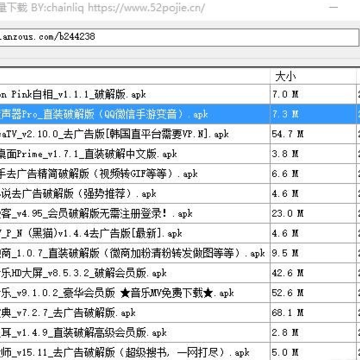
Task: Click the 3.8 M size cell
Action: point(313,154)
